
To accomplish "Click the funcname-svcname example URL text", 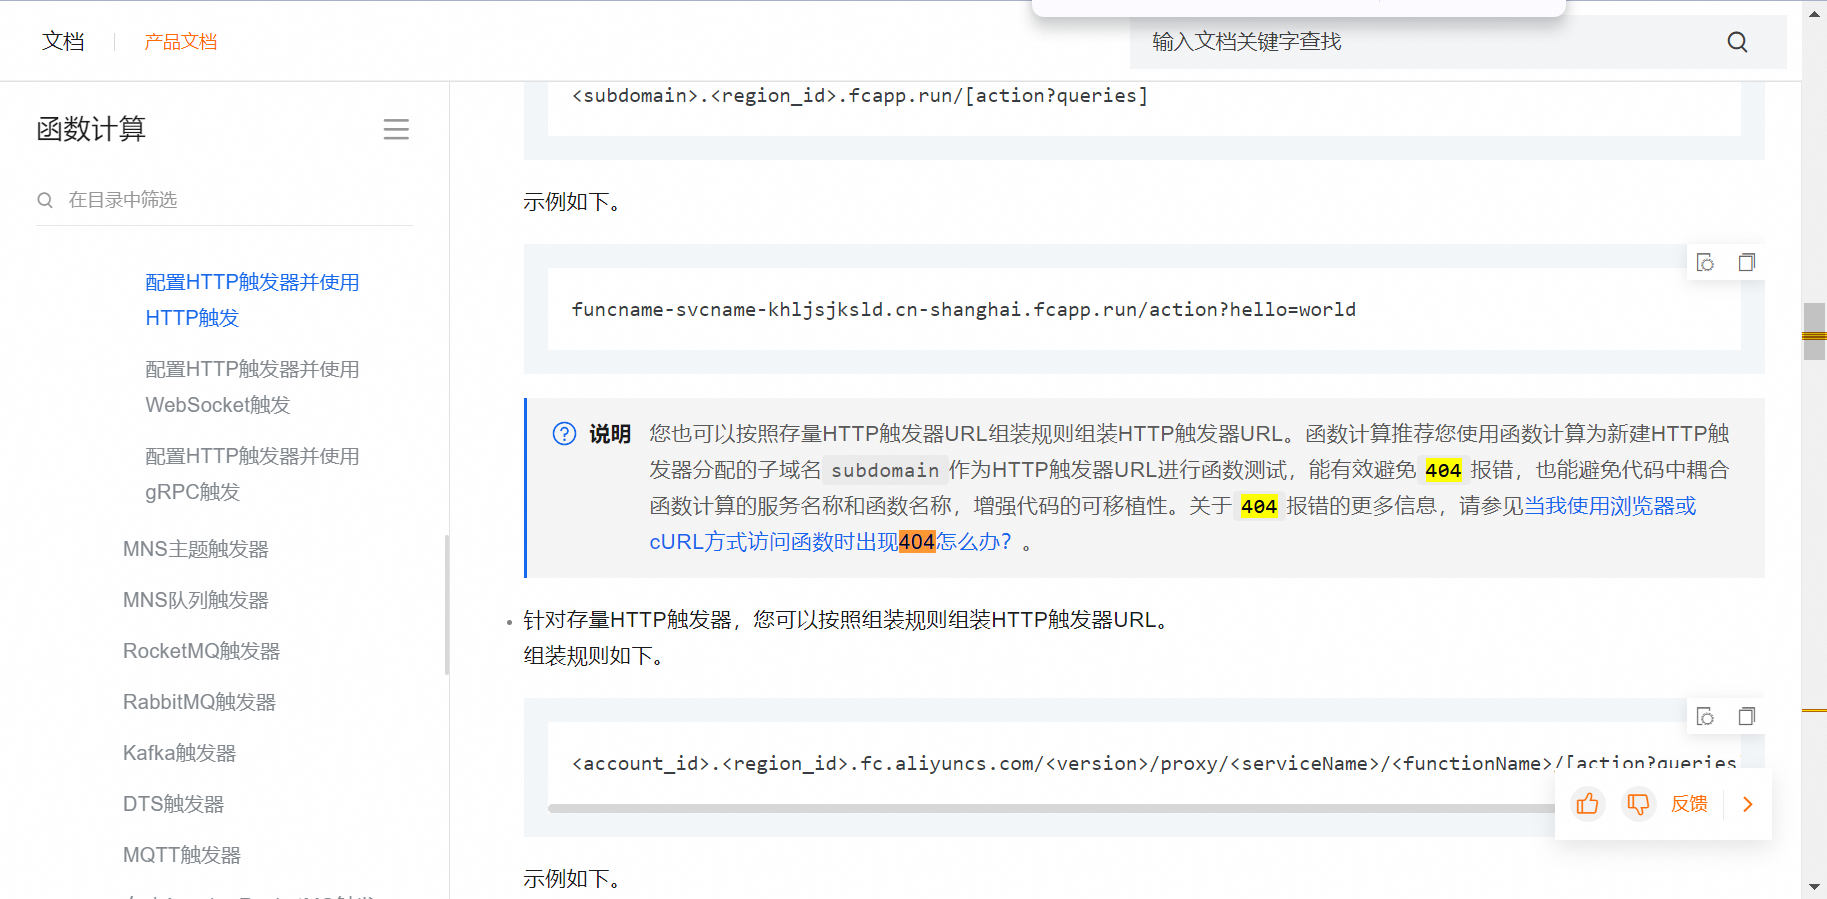I will pos(963,310).
